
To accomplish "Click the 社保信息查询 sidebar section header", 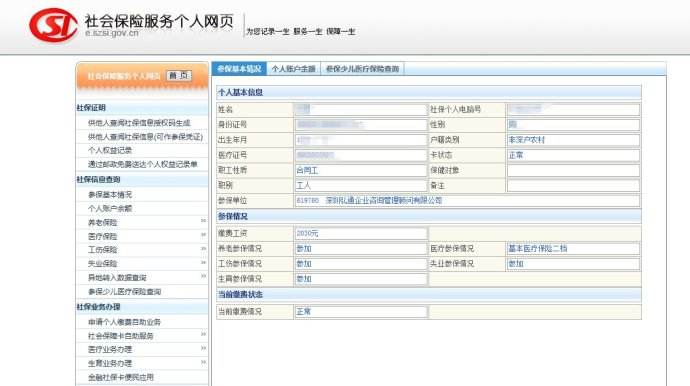I will pyautogui.click(x=99, y=180).
